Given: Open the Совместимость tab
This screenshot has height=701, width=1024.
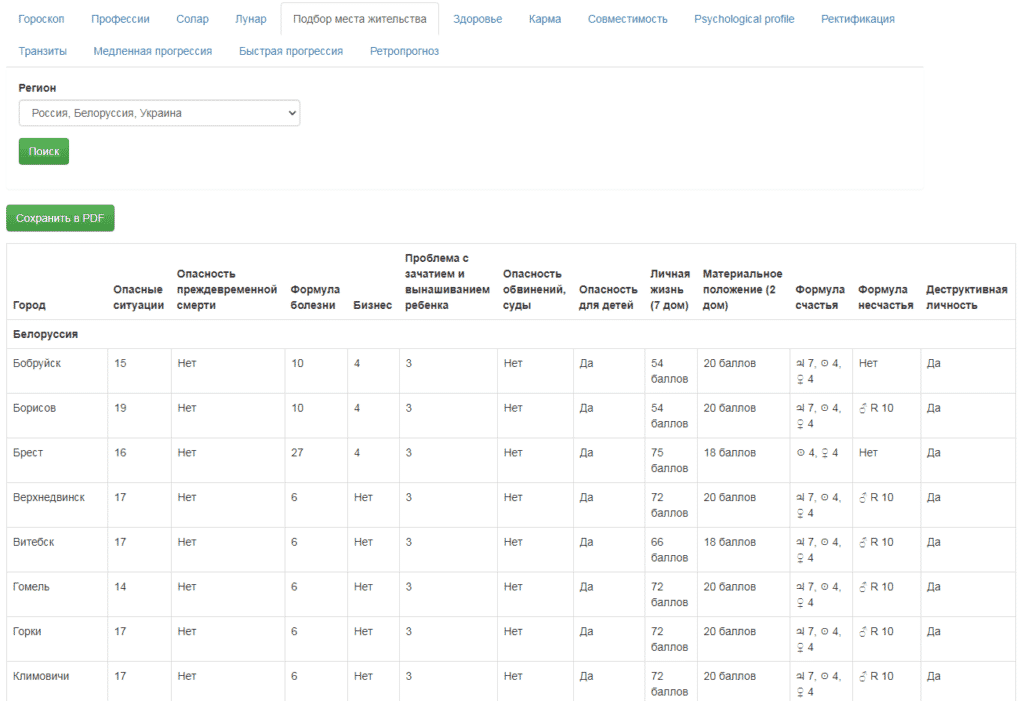Looking at the screenshot, I should point(627,19).
